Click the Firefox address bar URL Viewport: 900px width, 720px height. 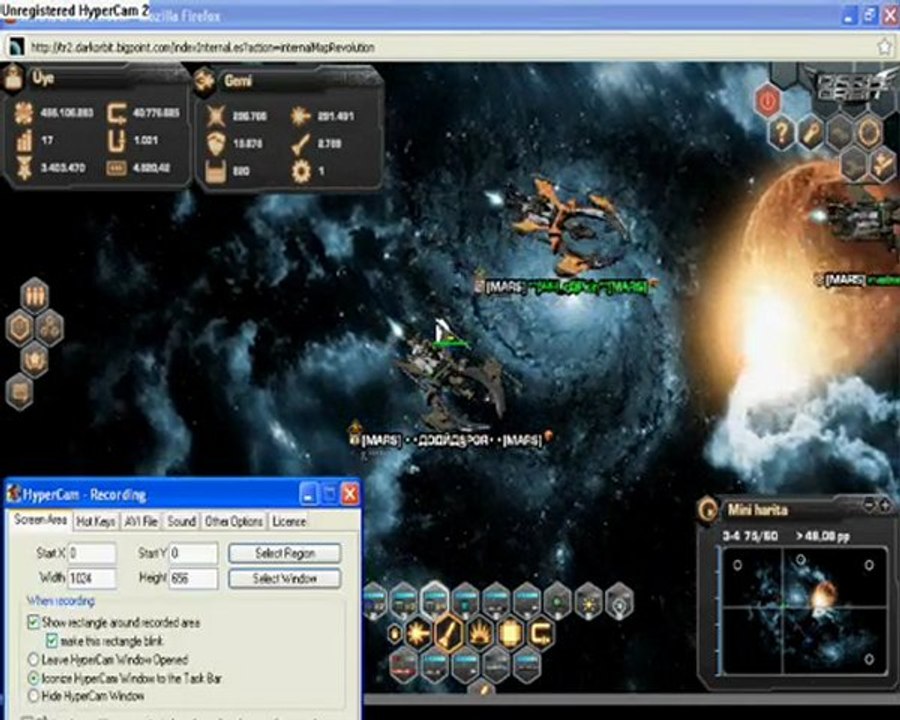point(202,48)
